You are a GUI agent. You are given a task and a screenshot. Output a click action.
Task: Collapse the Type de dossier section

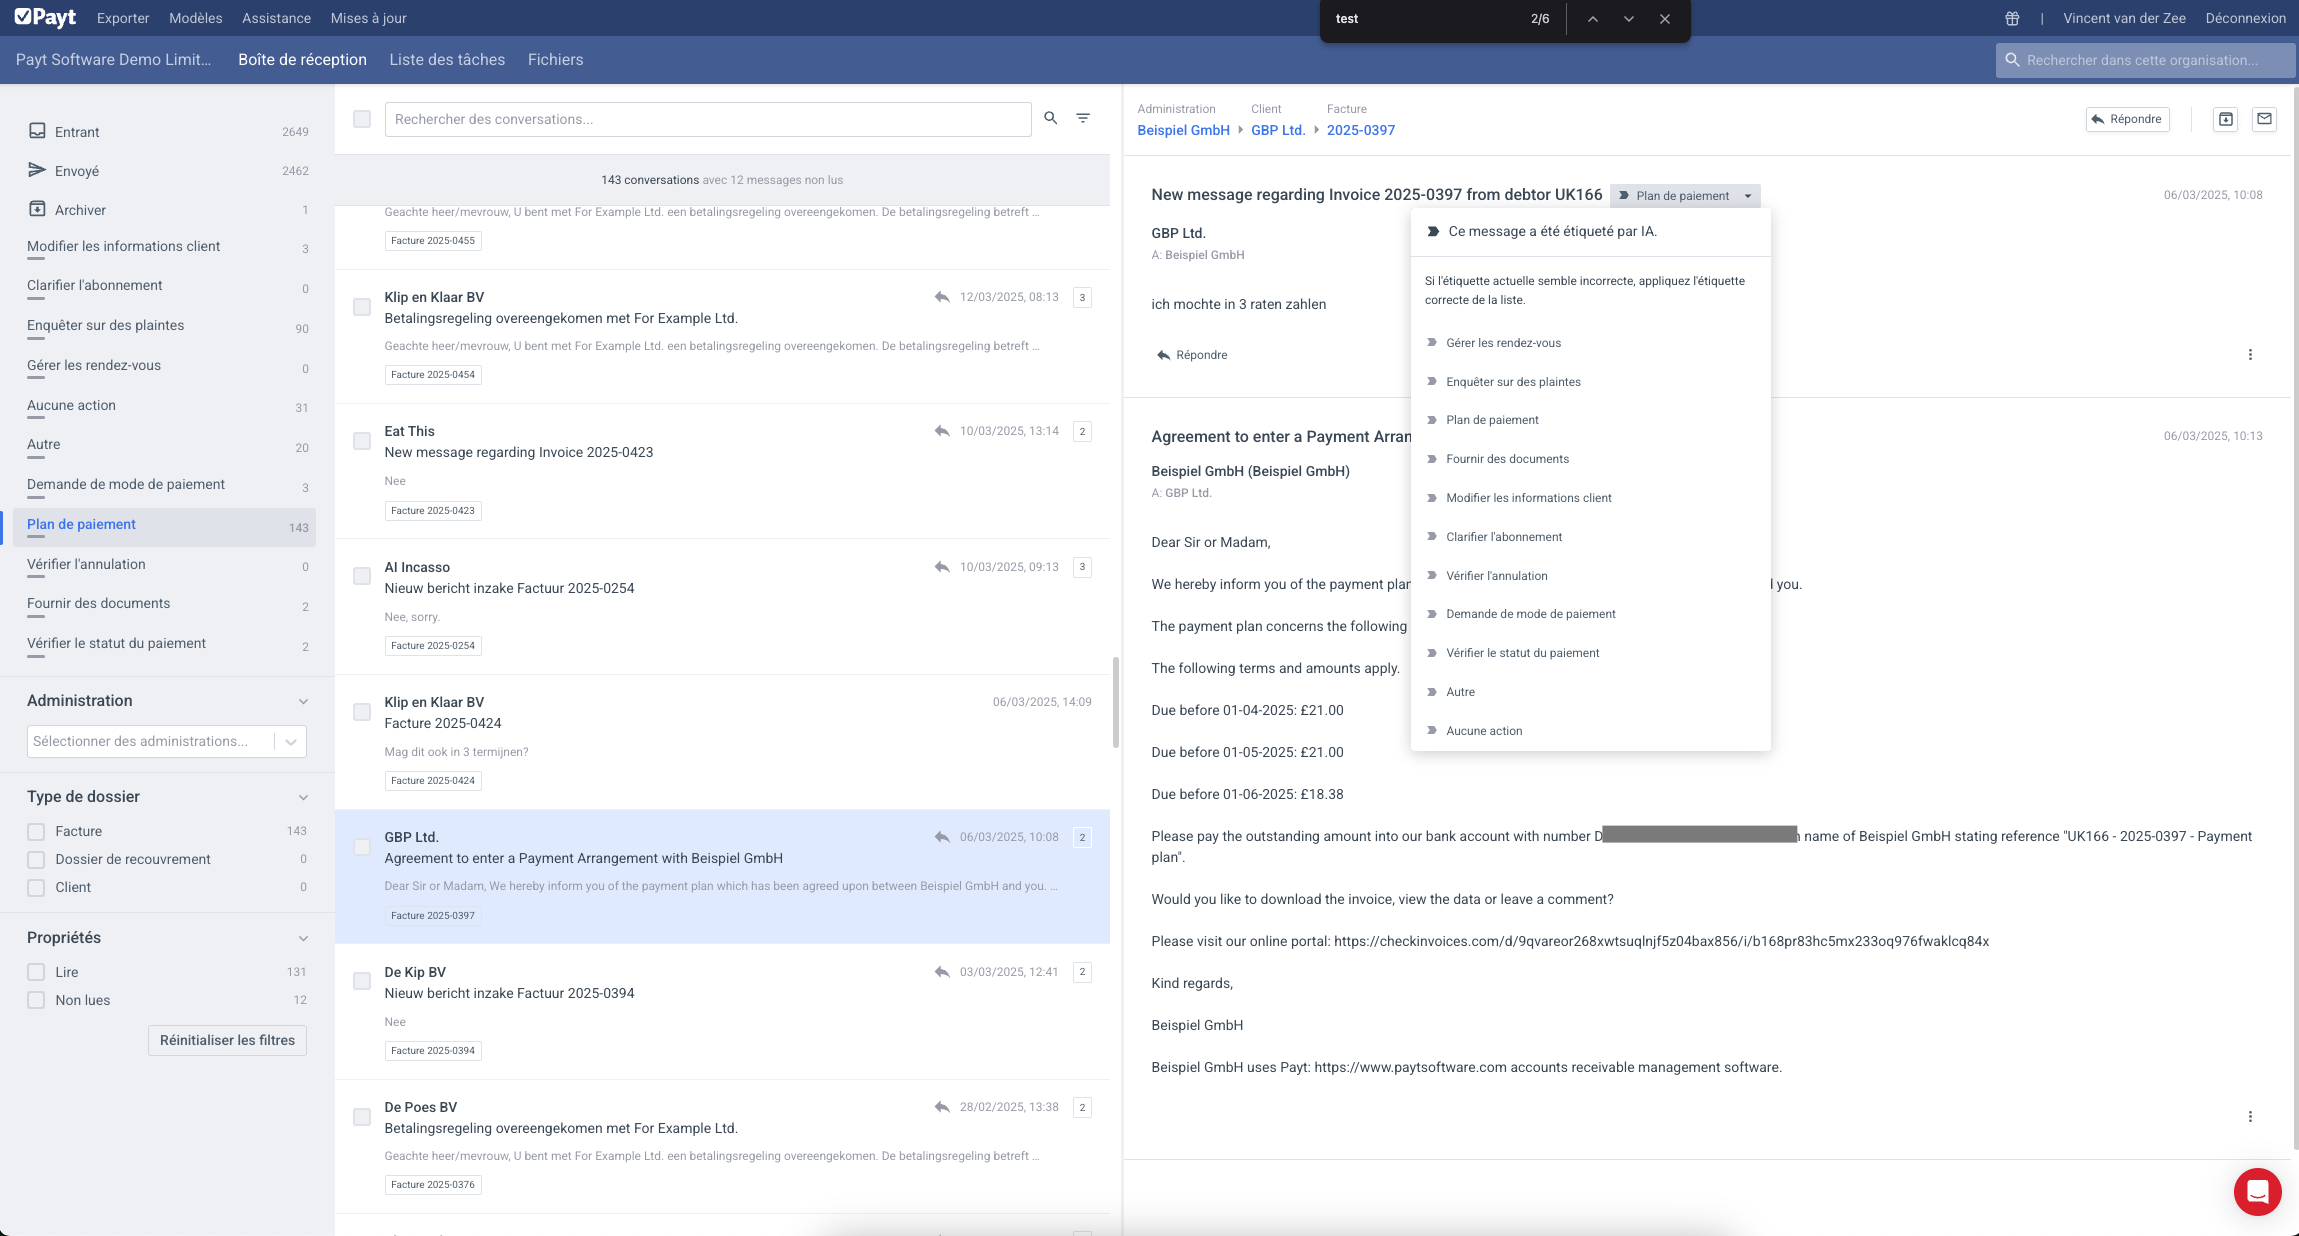(303, 797)
